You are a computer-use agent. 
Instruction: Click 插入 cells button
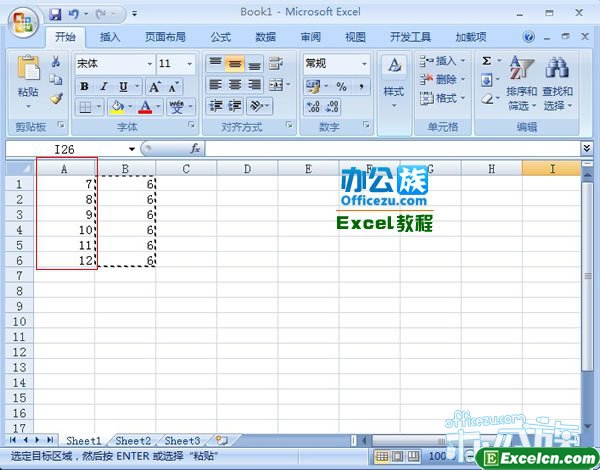(x=442, y=61)
